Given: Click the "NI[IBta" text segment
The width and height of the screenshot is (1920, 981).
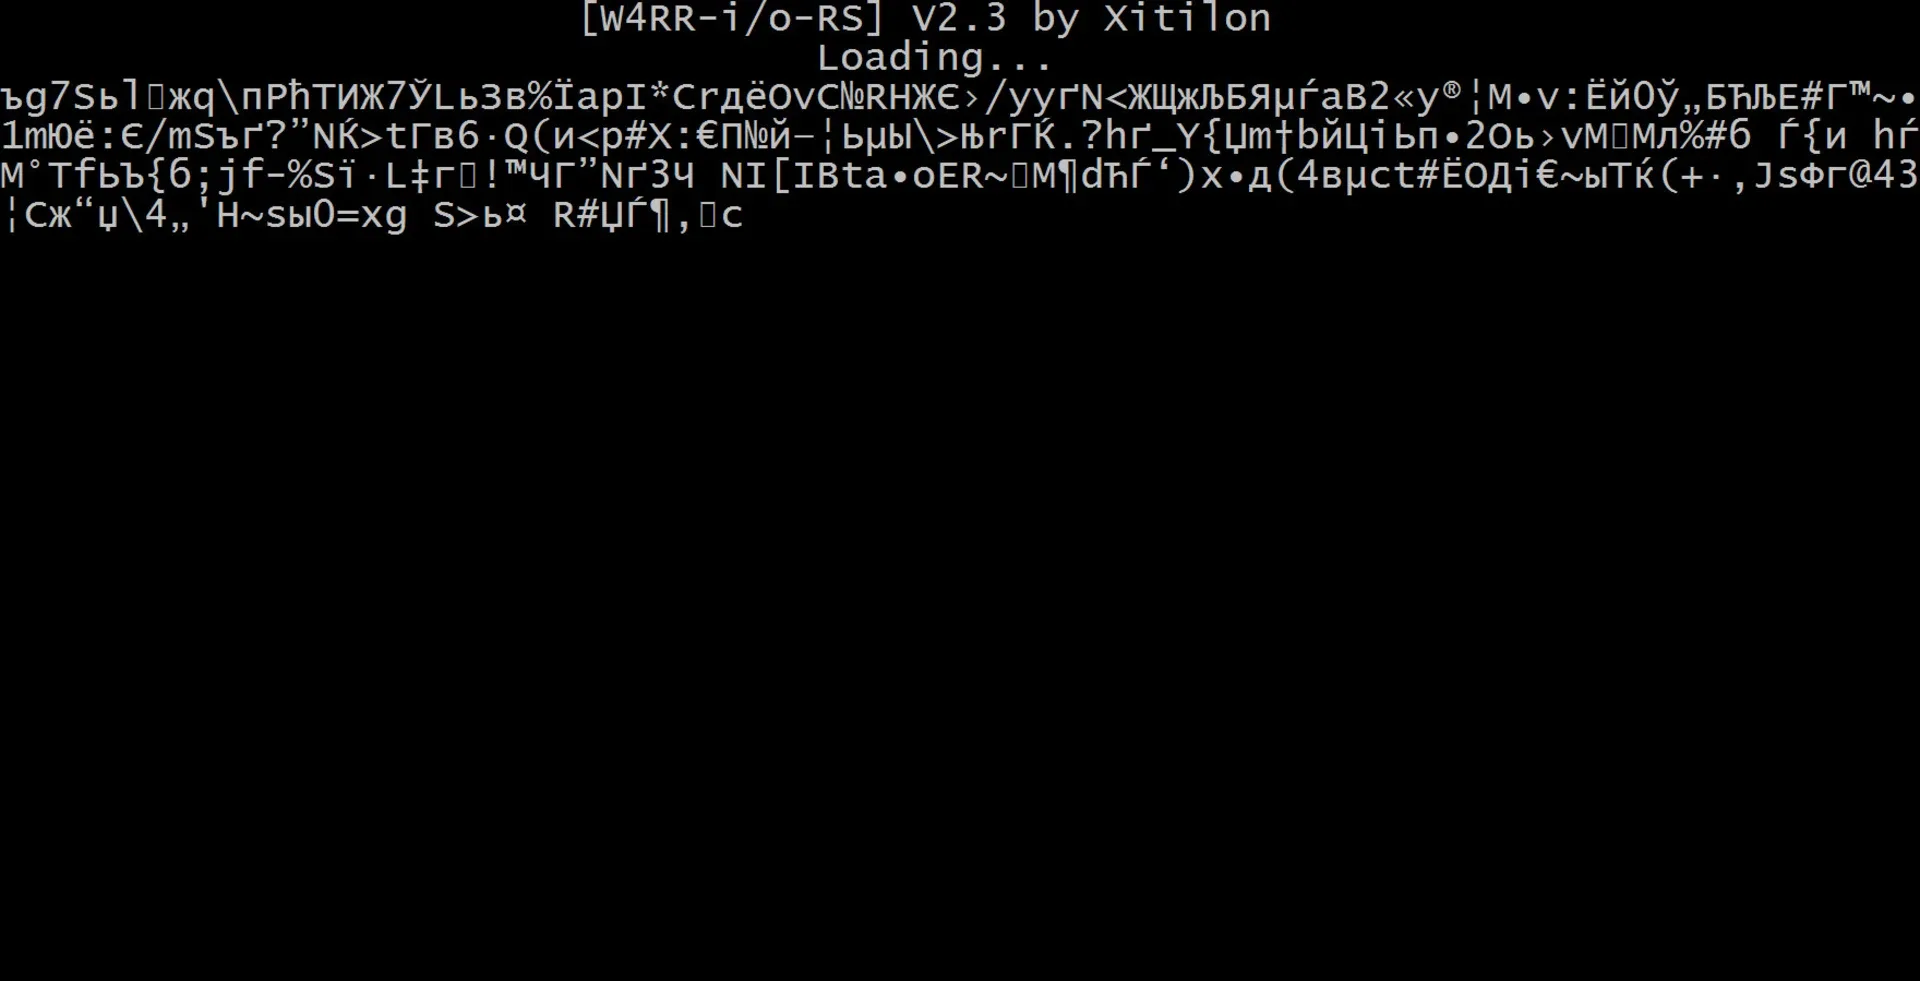Looking at the screenshot, I should 804,176.
